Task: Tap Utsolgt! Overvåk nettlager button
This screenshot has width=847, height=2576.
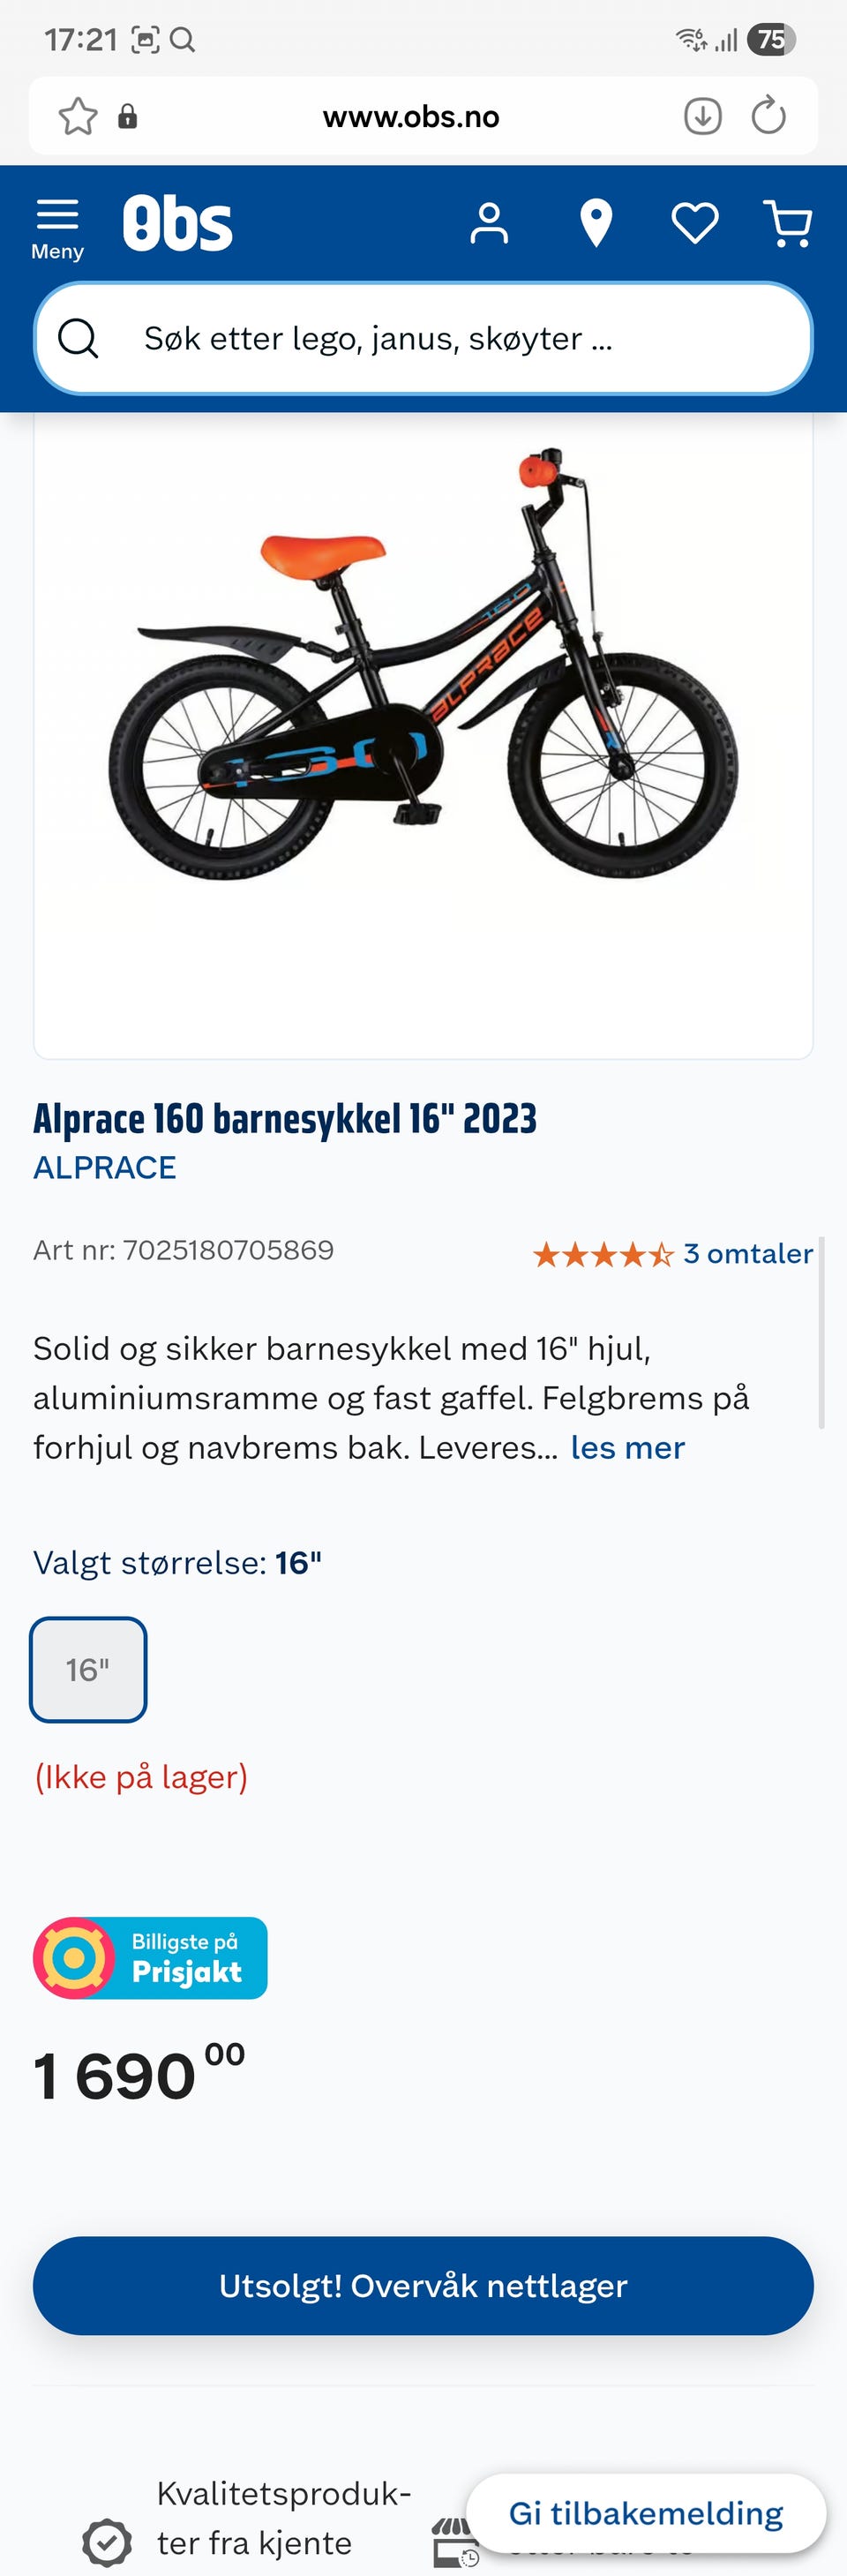Action: 423,2286
